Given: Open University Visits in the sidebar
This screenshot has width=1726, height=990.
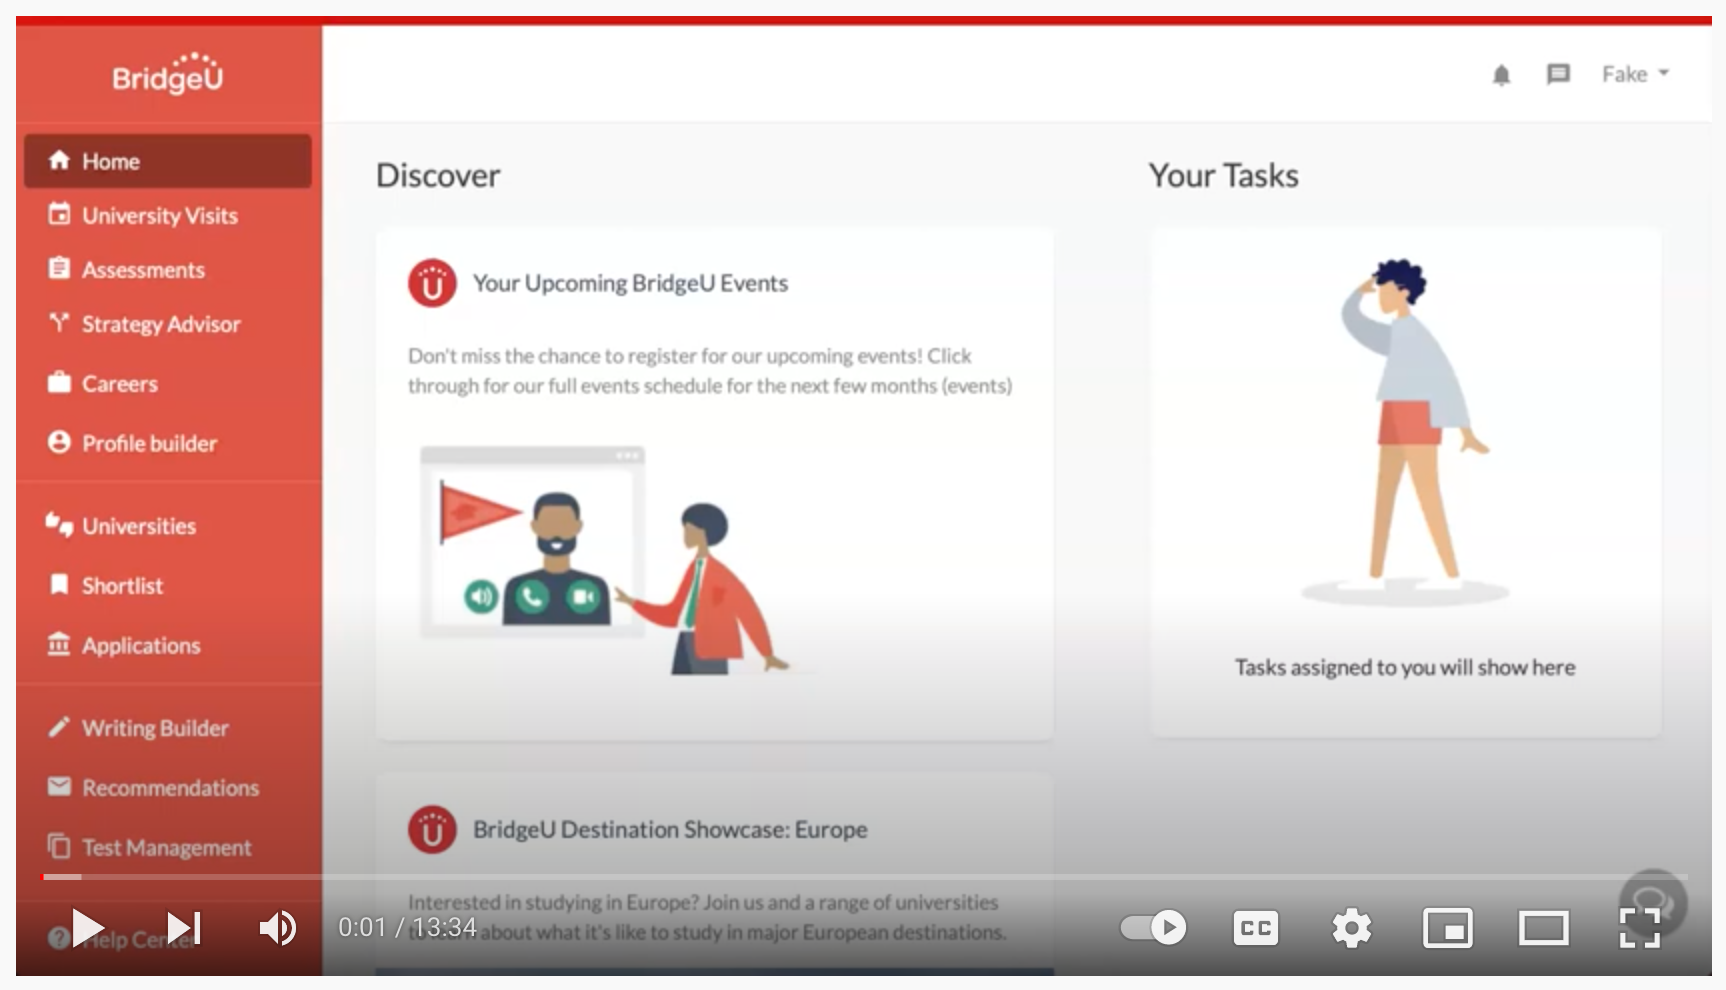Looking at the screenshot, I should pyautogui.click(x=160, y=215).
